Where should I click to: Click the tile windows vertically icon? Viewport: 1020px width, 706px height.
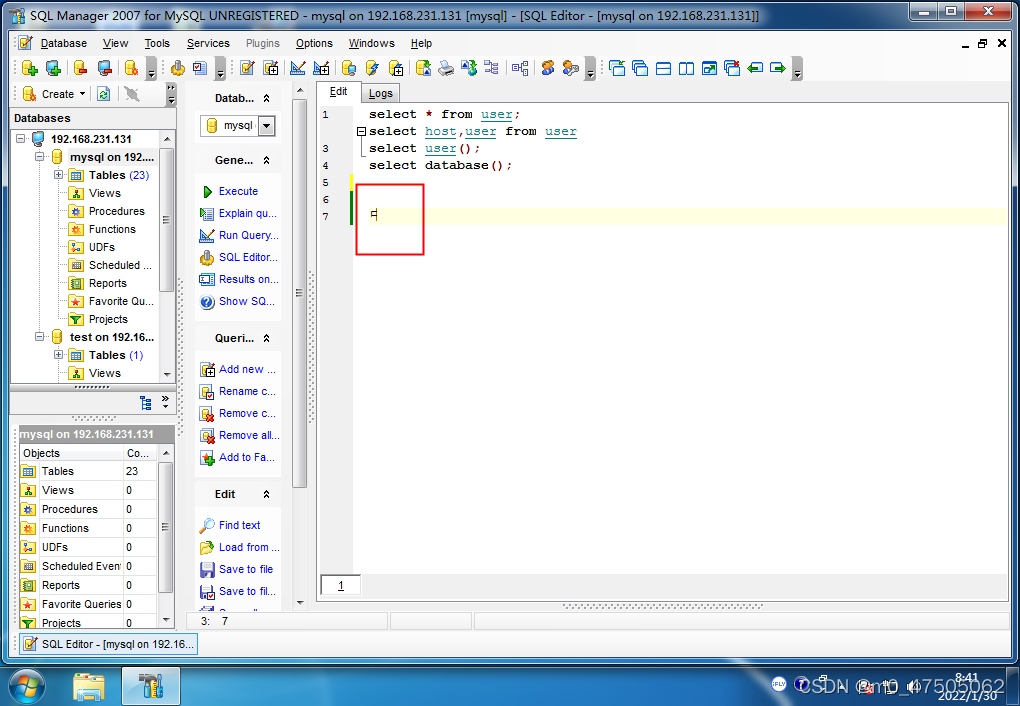click(x=686, y=68)
